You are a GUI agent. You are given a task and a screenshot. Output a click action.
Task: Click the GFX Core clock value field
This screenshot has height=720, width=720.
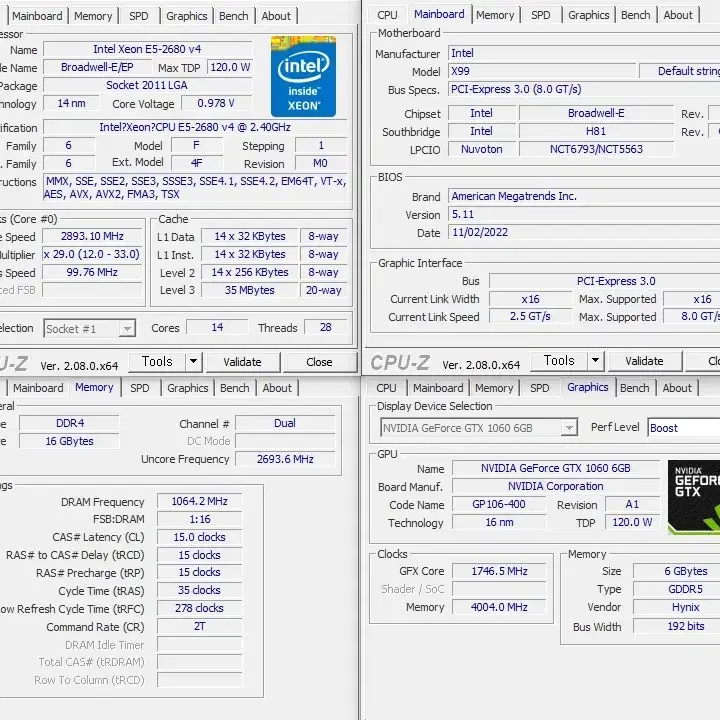point(500,571)
